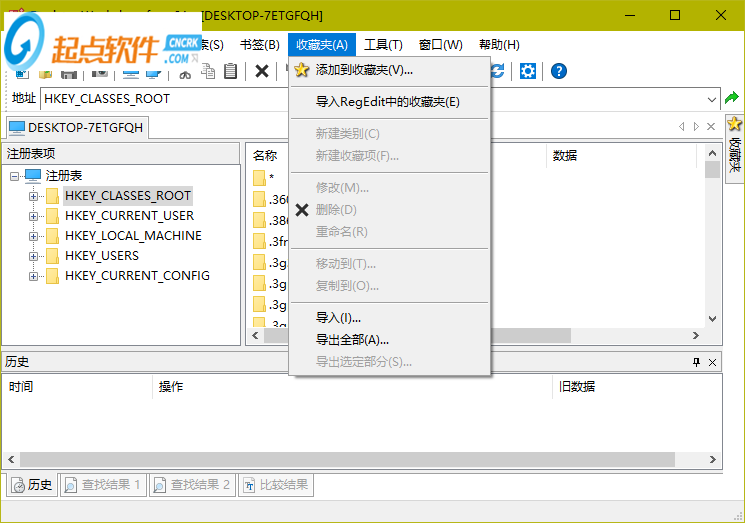
Task: Click the green Go arrow beside address bar
Action: click(x=732, y=98)
